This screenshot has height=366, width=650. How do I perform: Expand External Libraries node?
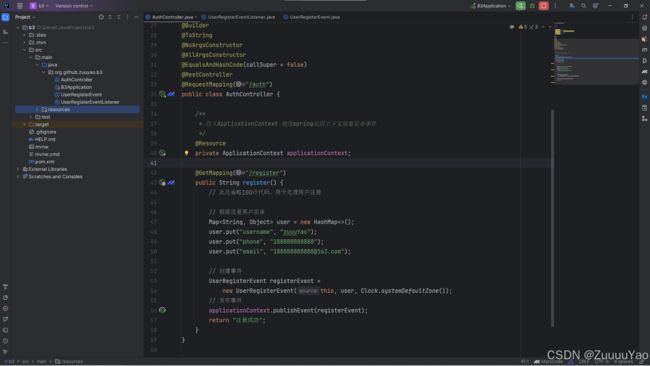(18, 169)
